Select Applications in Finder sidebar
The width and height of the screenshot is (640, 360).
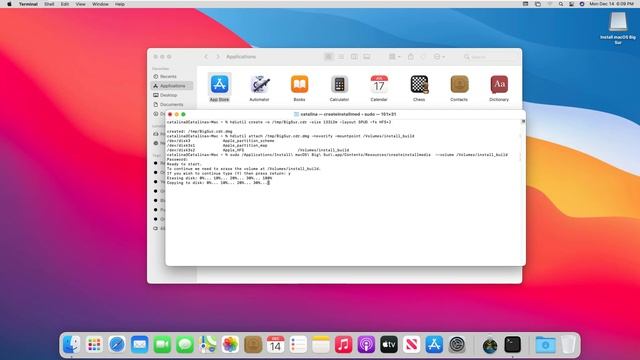171,86
